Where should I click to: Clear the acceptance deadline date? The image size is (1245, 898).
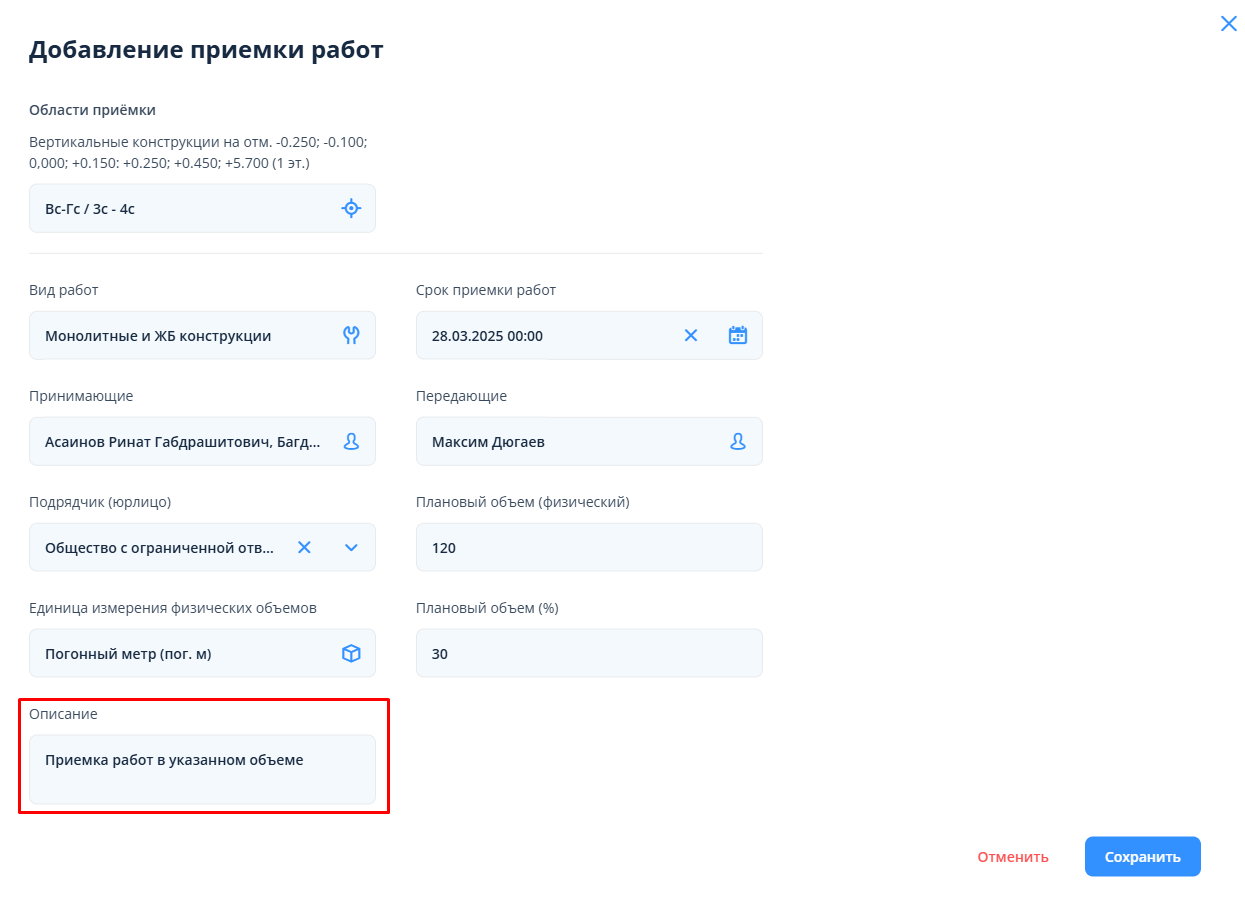click(x=691, y=335)
